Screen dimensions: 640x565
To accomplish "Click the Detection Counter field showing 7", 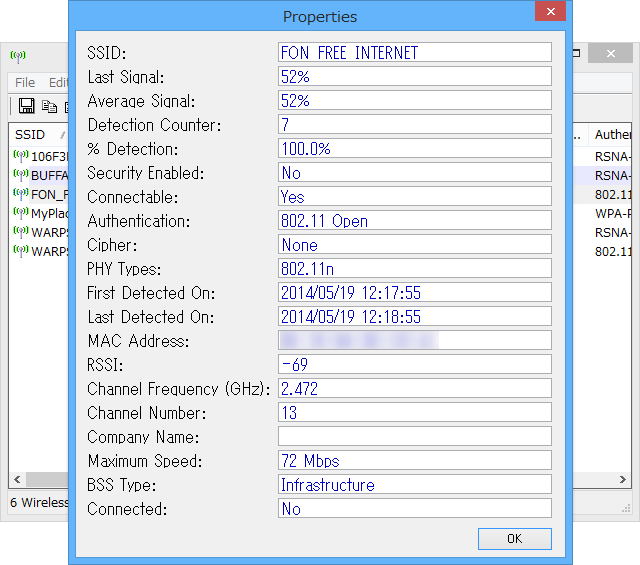I will tap(415, 125).
